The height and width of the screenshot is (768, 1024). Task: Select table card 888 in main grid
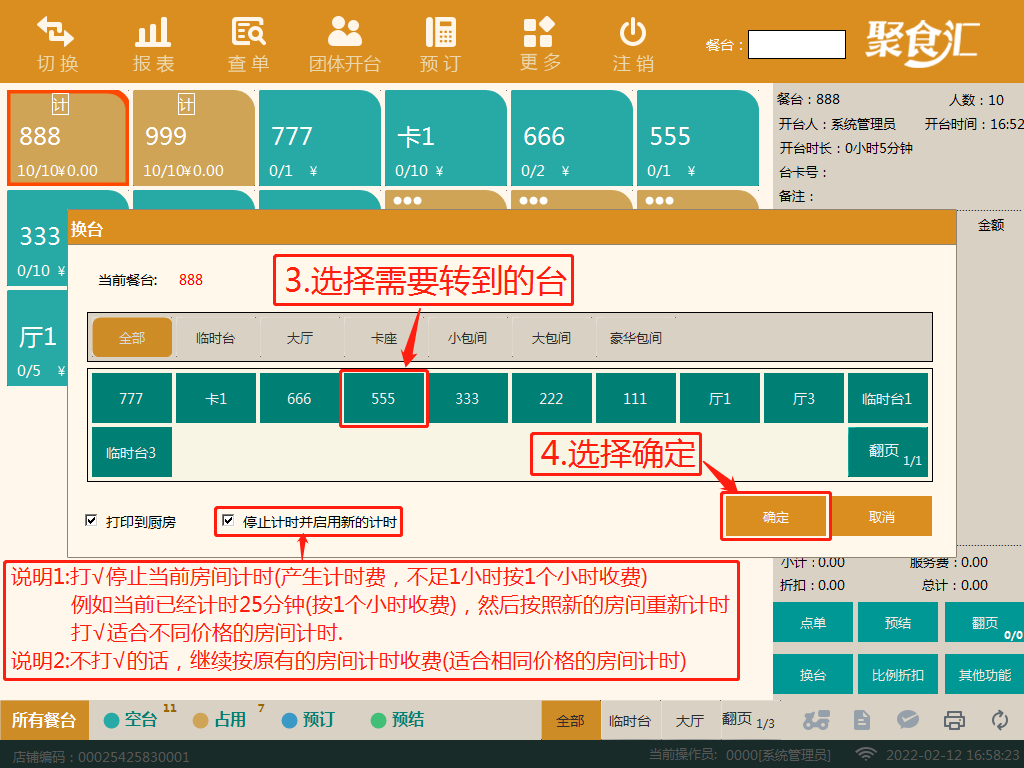pos(68,138)
